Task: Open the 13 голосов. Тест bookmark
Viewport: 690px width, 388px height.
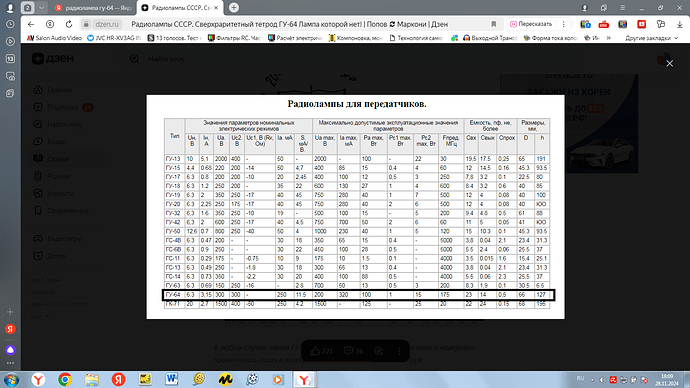Action: [174, 38]
